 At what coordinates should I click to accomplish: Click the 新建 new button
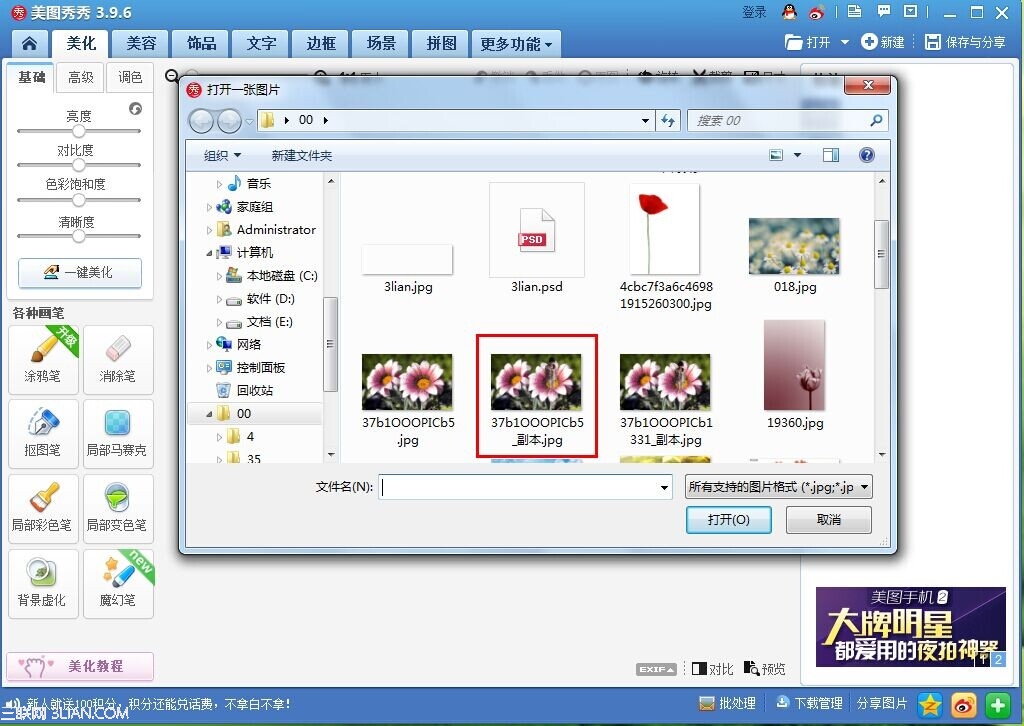[882, 42]
